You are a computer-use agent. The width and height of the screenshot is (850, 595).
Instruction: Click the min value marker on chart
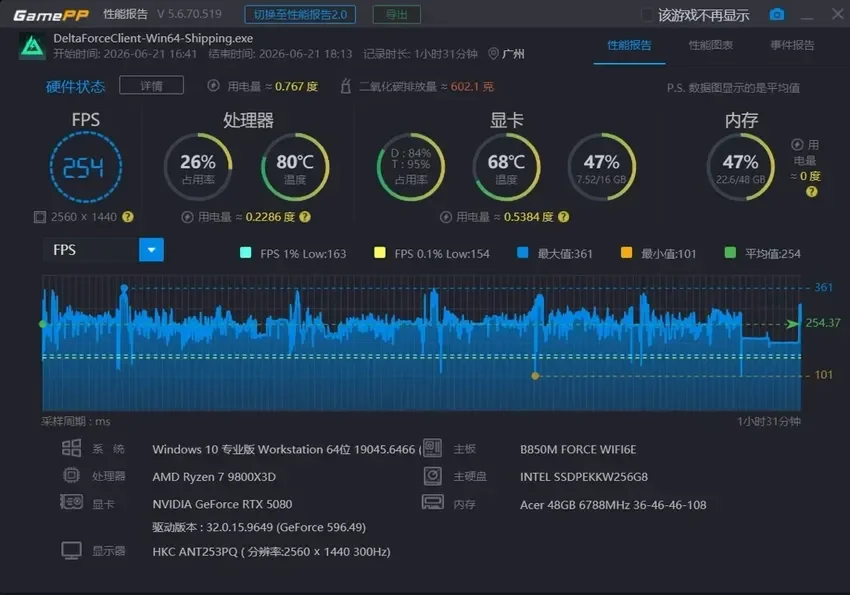(x=535, y=376)
